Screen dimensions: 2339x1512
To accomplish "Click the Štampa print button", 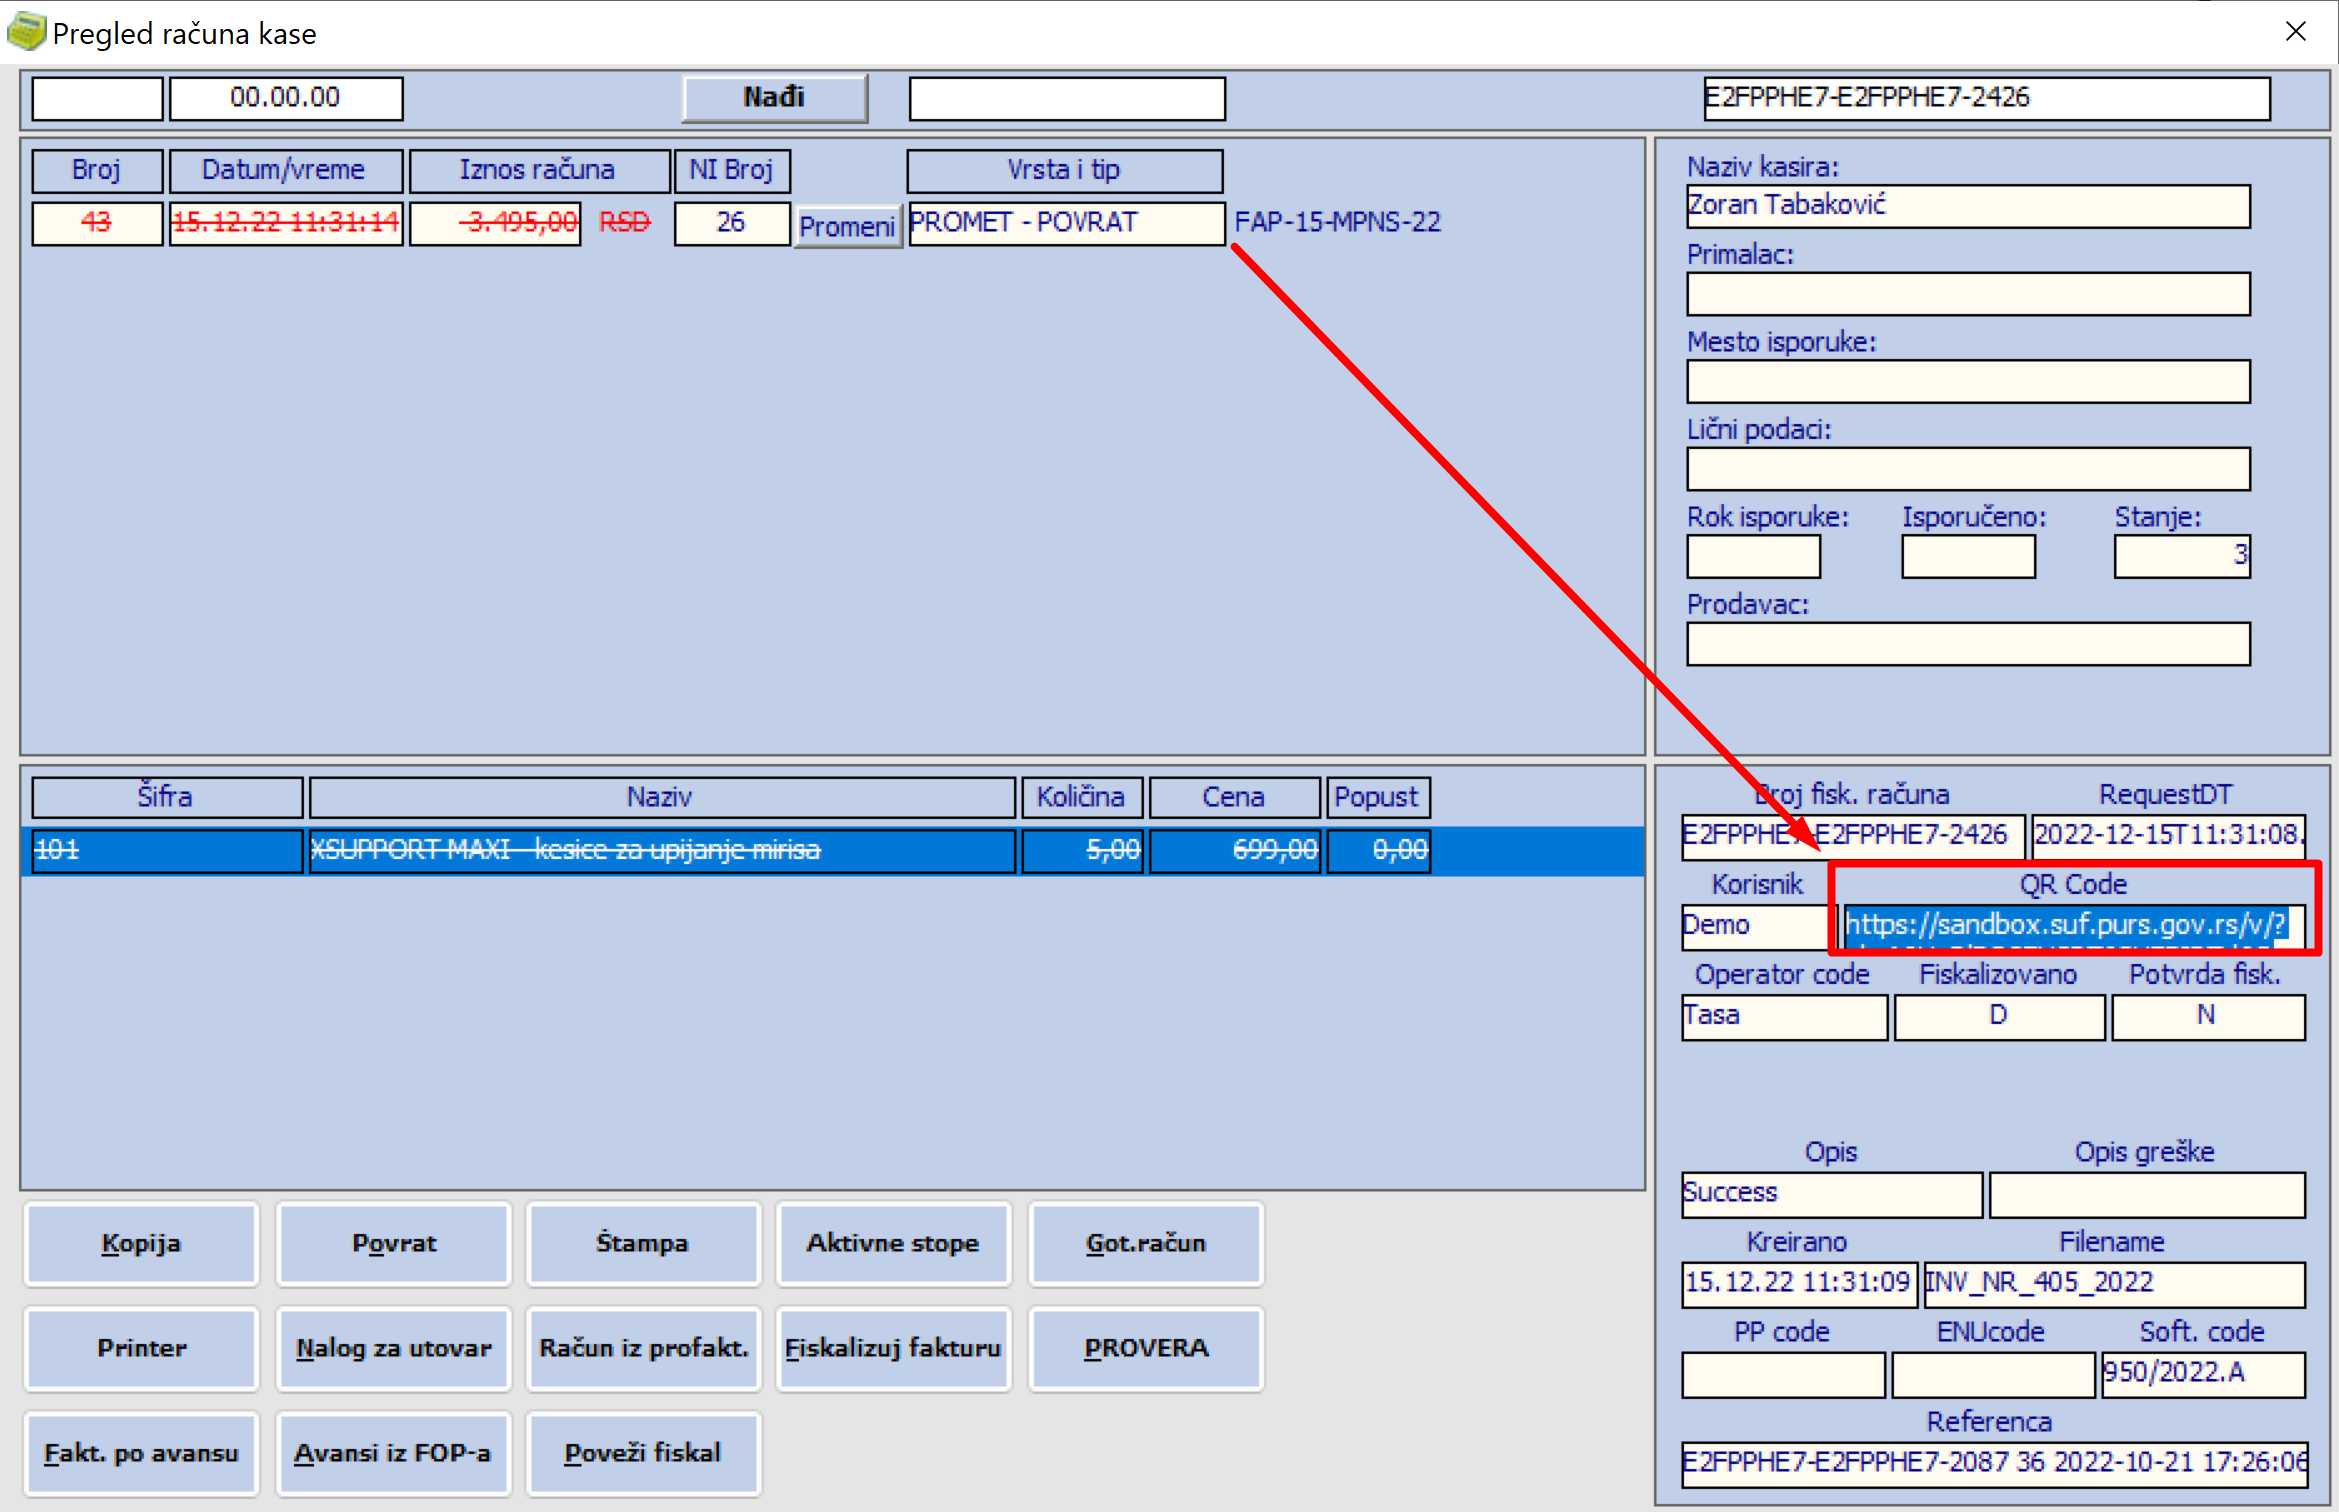I will pos(642,1243).
